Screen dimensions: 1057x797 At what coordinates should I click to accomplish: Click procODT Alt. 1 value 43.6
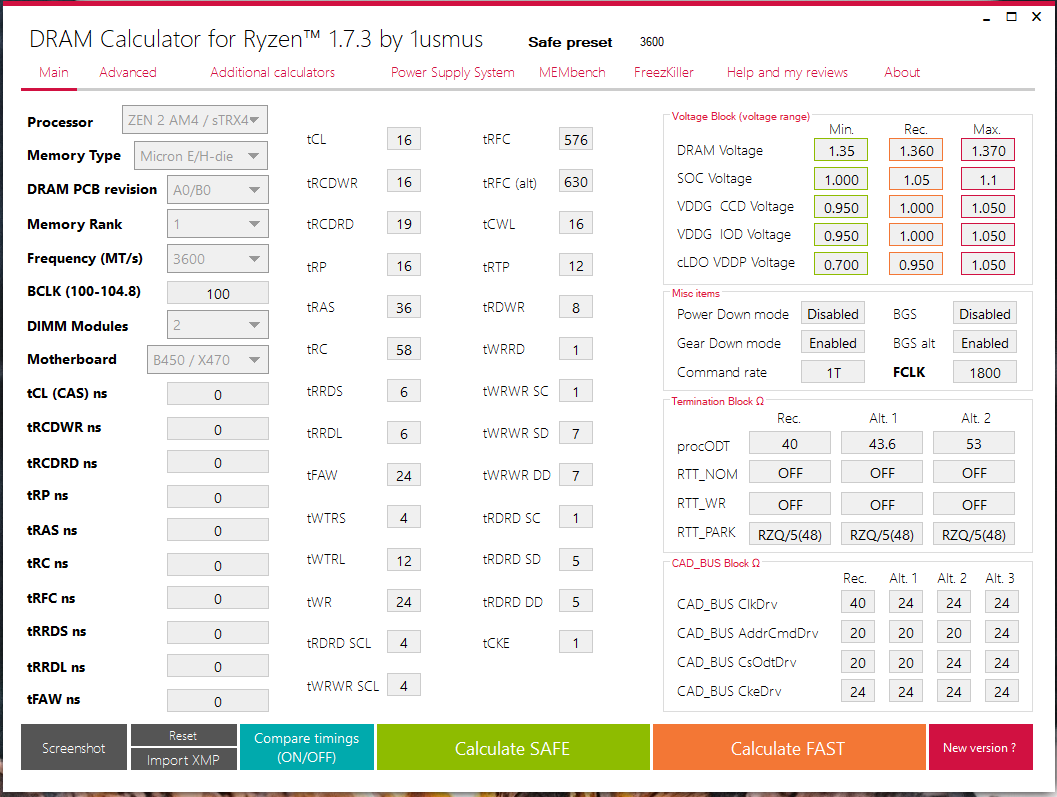pyautogui.click(x=882, y=444)
